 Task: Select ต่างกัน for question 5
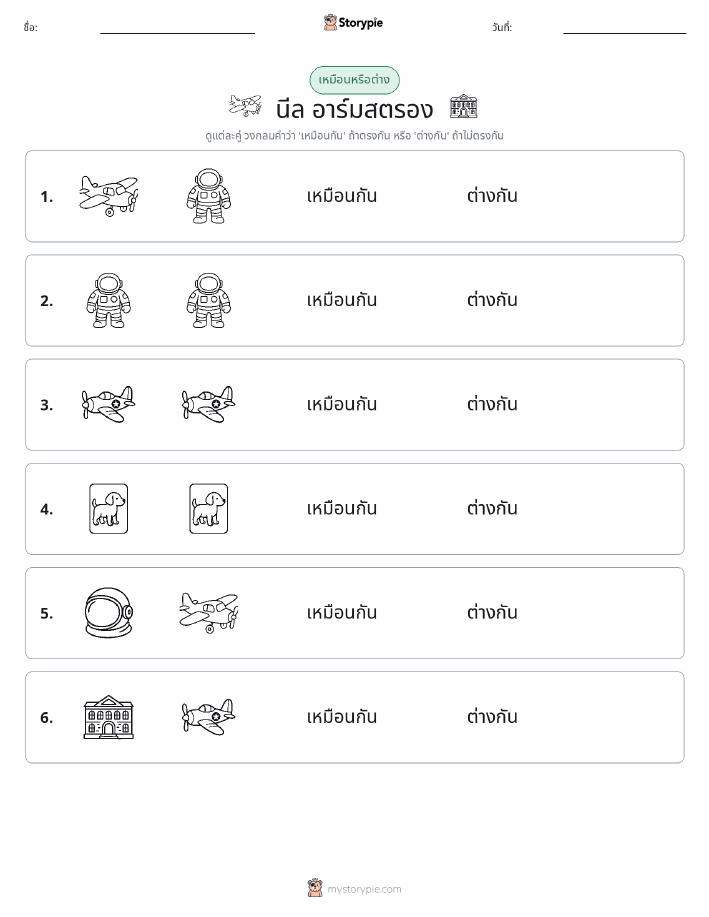pyautogui.click(x=492, y=613)
